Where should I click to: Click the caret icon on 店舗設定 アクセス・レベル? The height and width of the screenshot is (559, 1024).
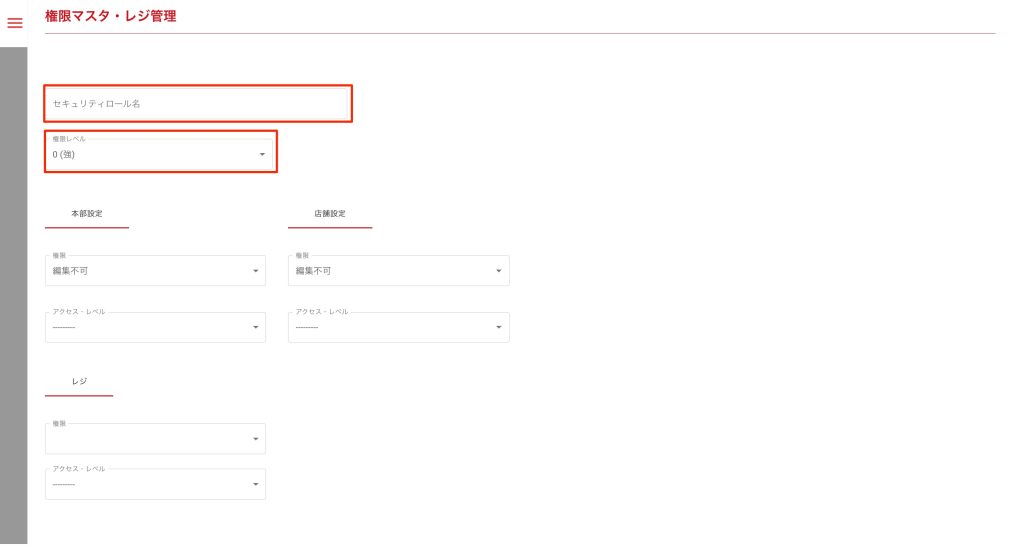499,328
